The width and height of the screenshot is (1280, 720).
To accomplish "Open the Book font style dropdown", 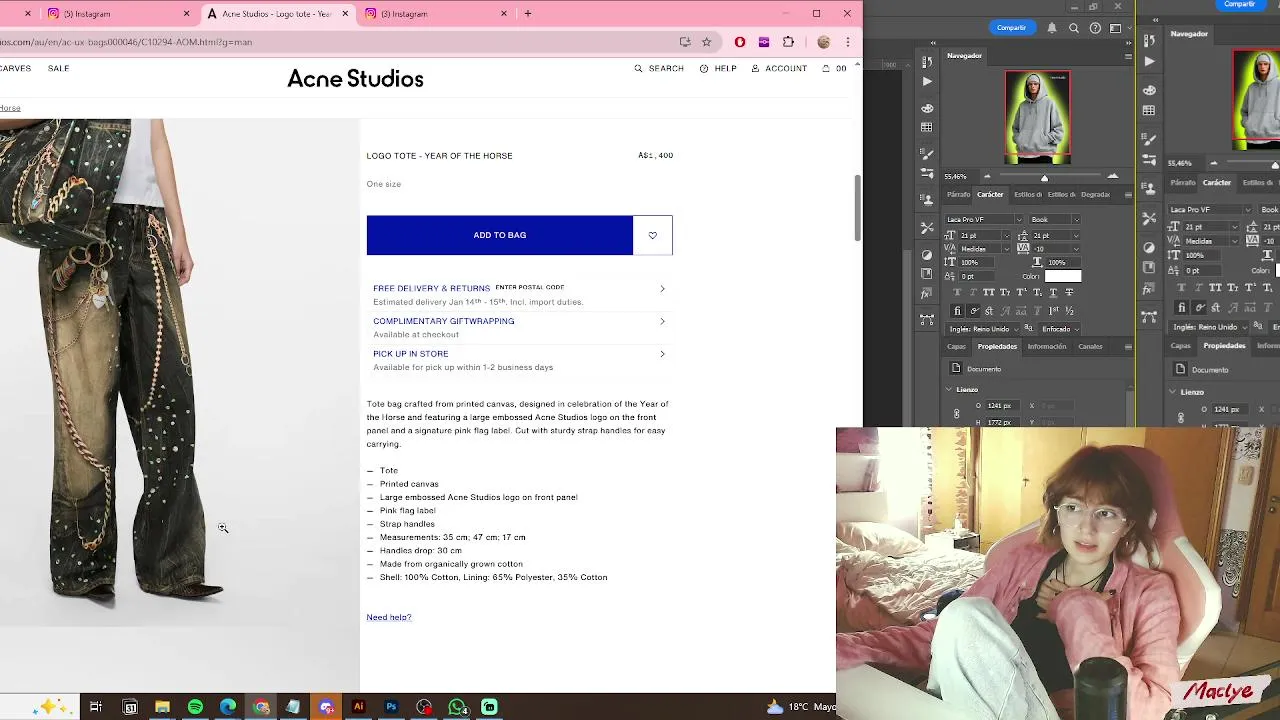I will [x=1054, y=219].
